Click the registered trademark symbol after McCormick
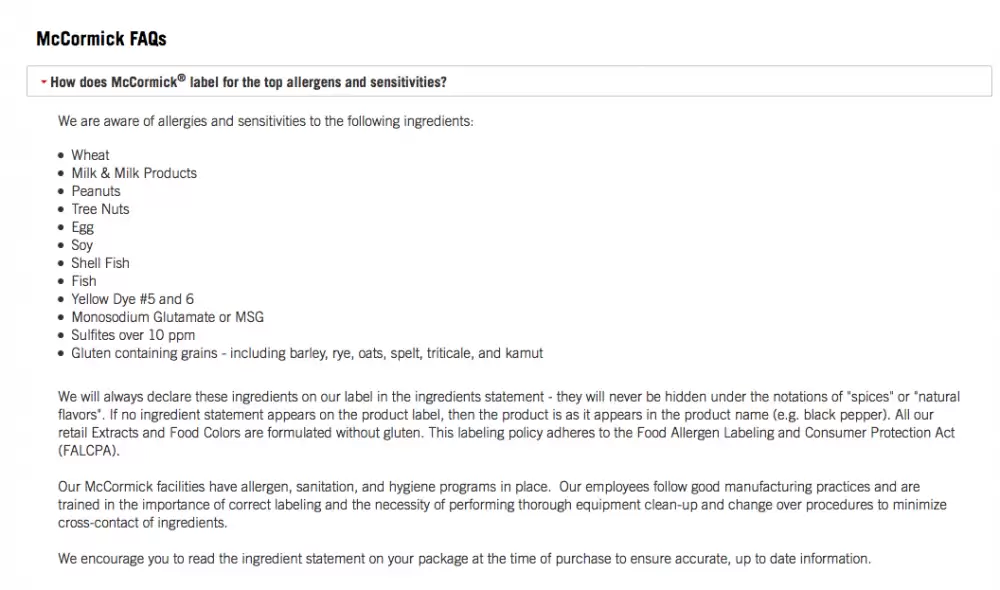Viewport: 1000px width, 590px height. pyautogui.click(x=182, y=78)
